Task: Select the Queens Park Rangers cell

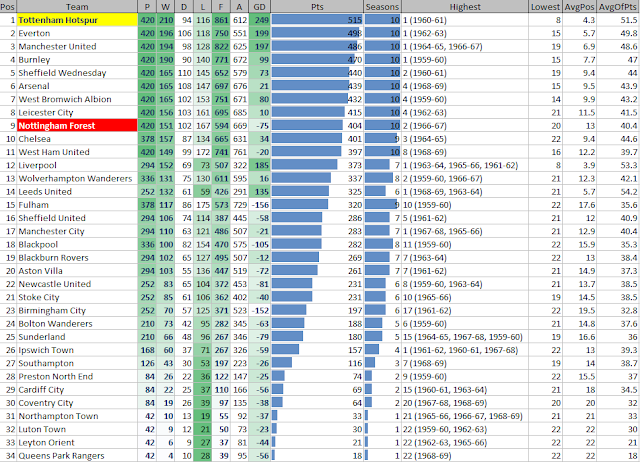Action: click(x=77, y=455)
